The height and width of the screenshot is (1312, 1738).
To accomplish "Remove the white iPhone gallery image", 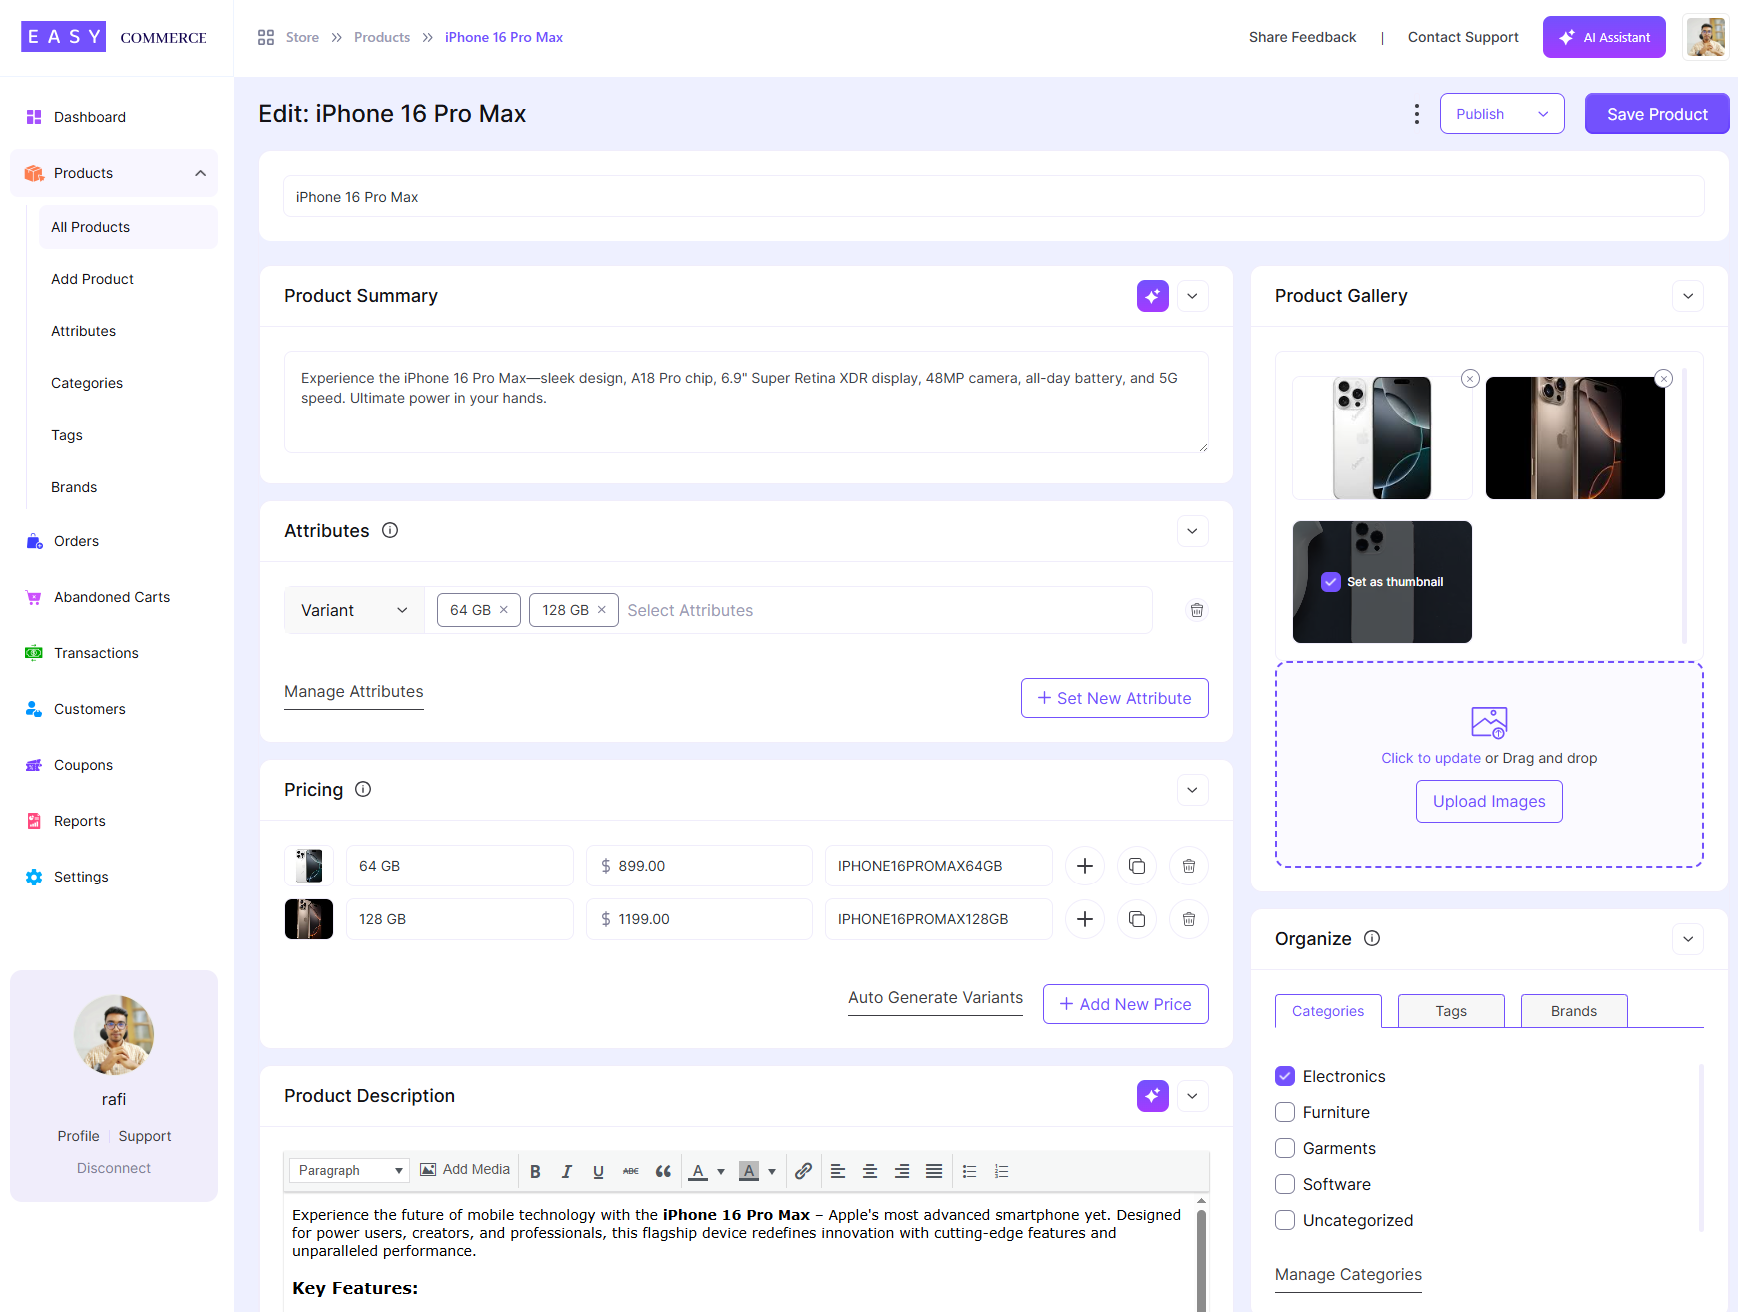I will (1470, 379).
